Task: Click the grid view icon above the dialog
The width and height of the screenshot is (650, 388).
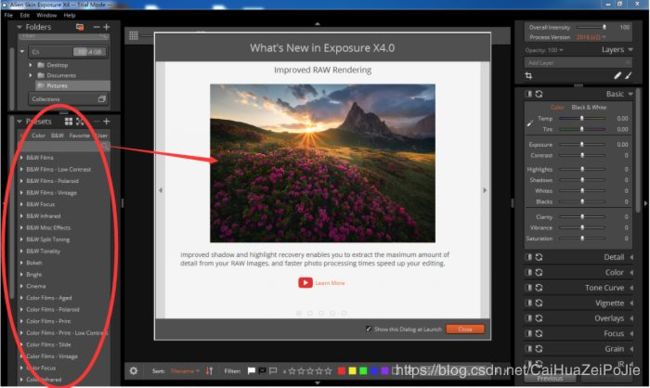Action: tap(133, 36)
